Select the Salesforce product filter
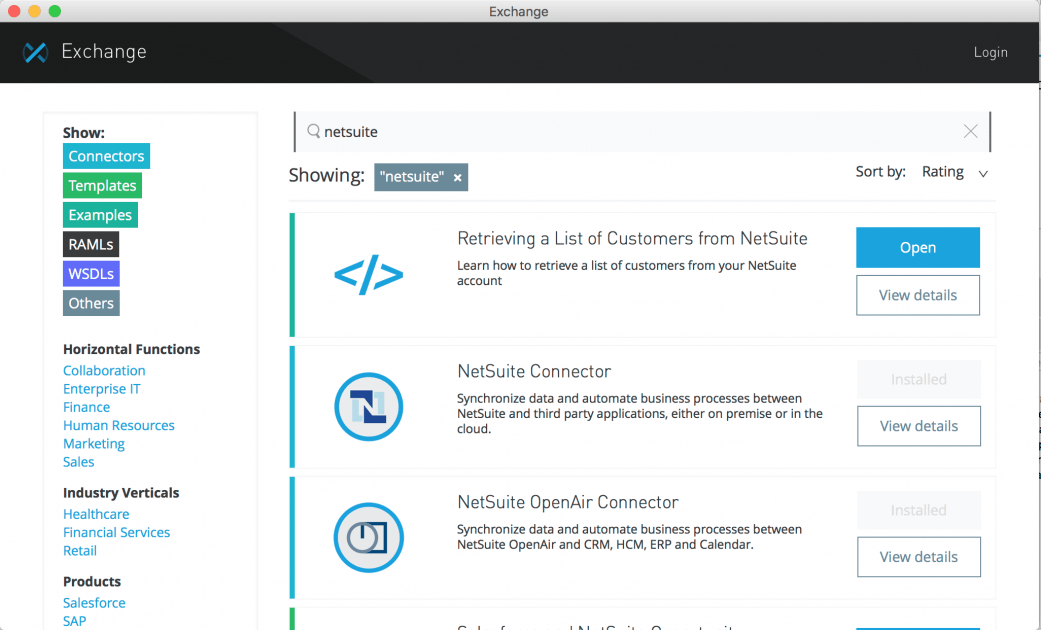The image size is (1041, 630). click(x=94, y=602)
